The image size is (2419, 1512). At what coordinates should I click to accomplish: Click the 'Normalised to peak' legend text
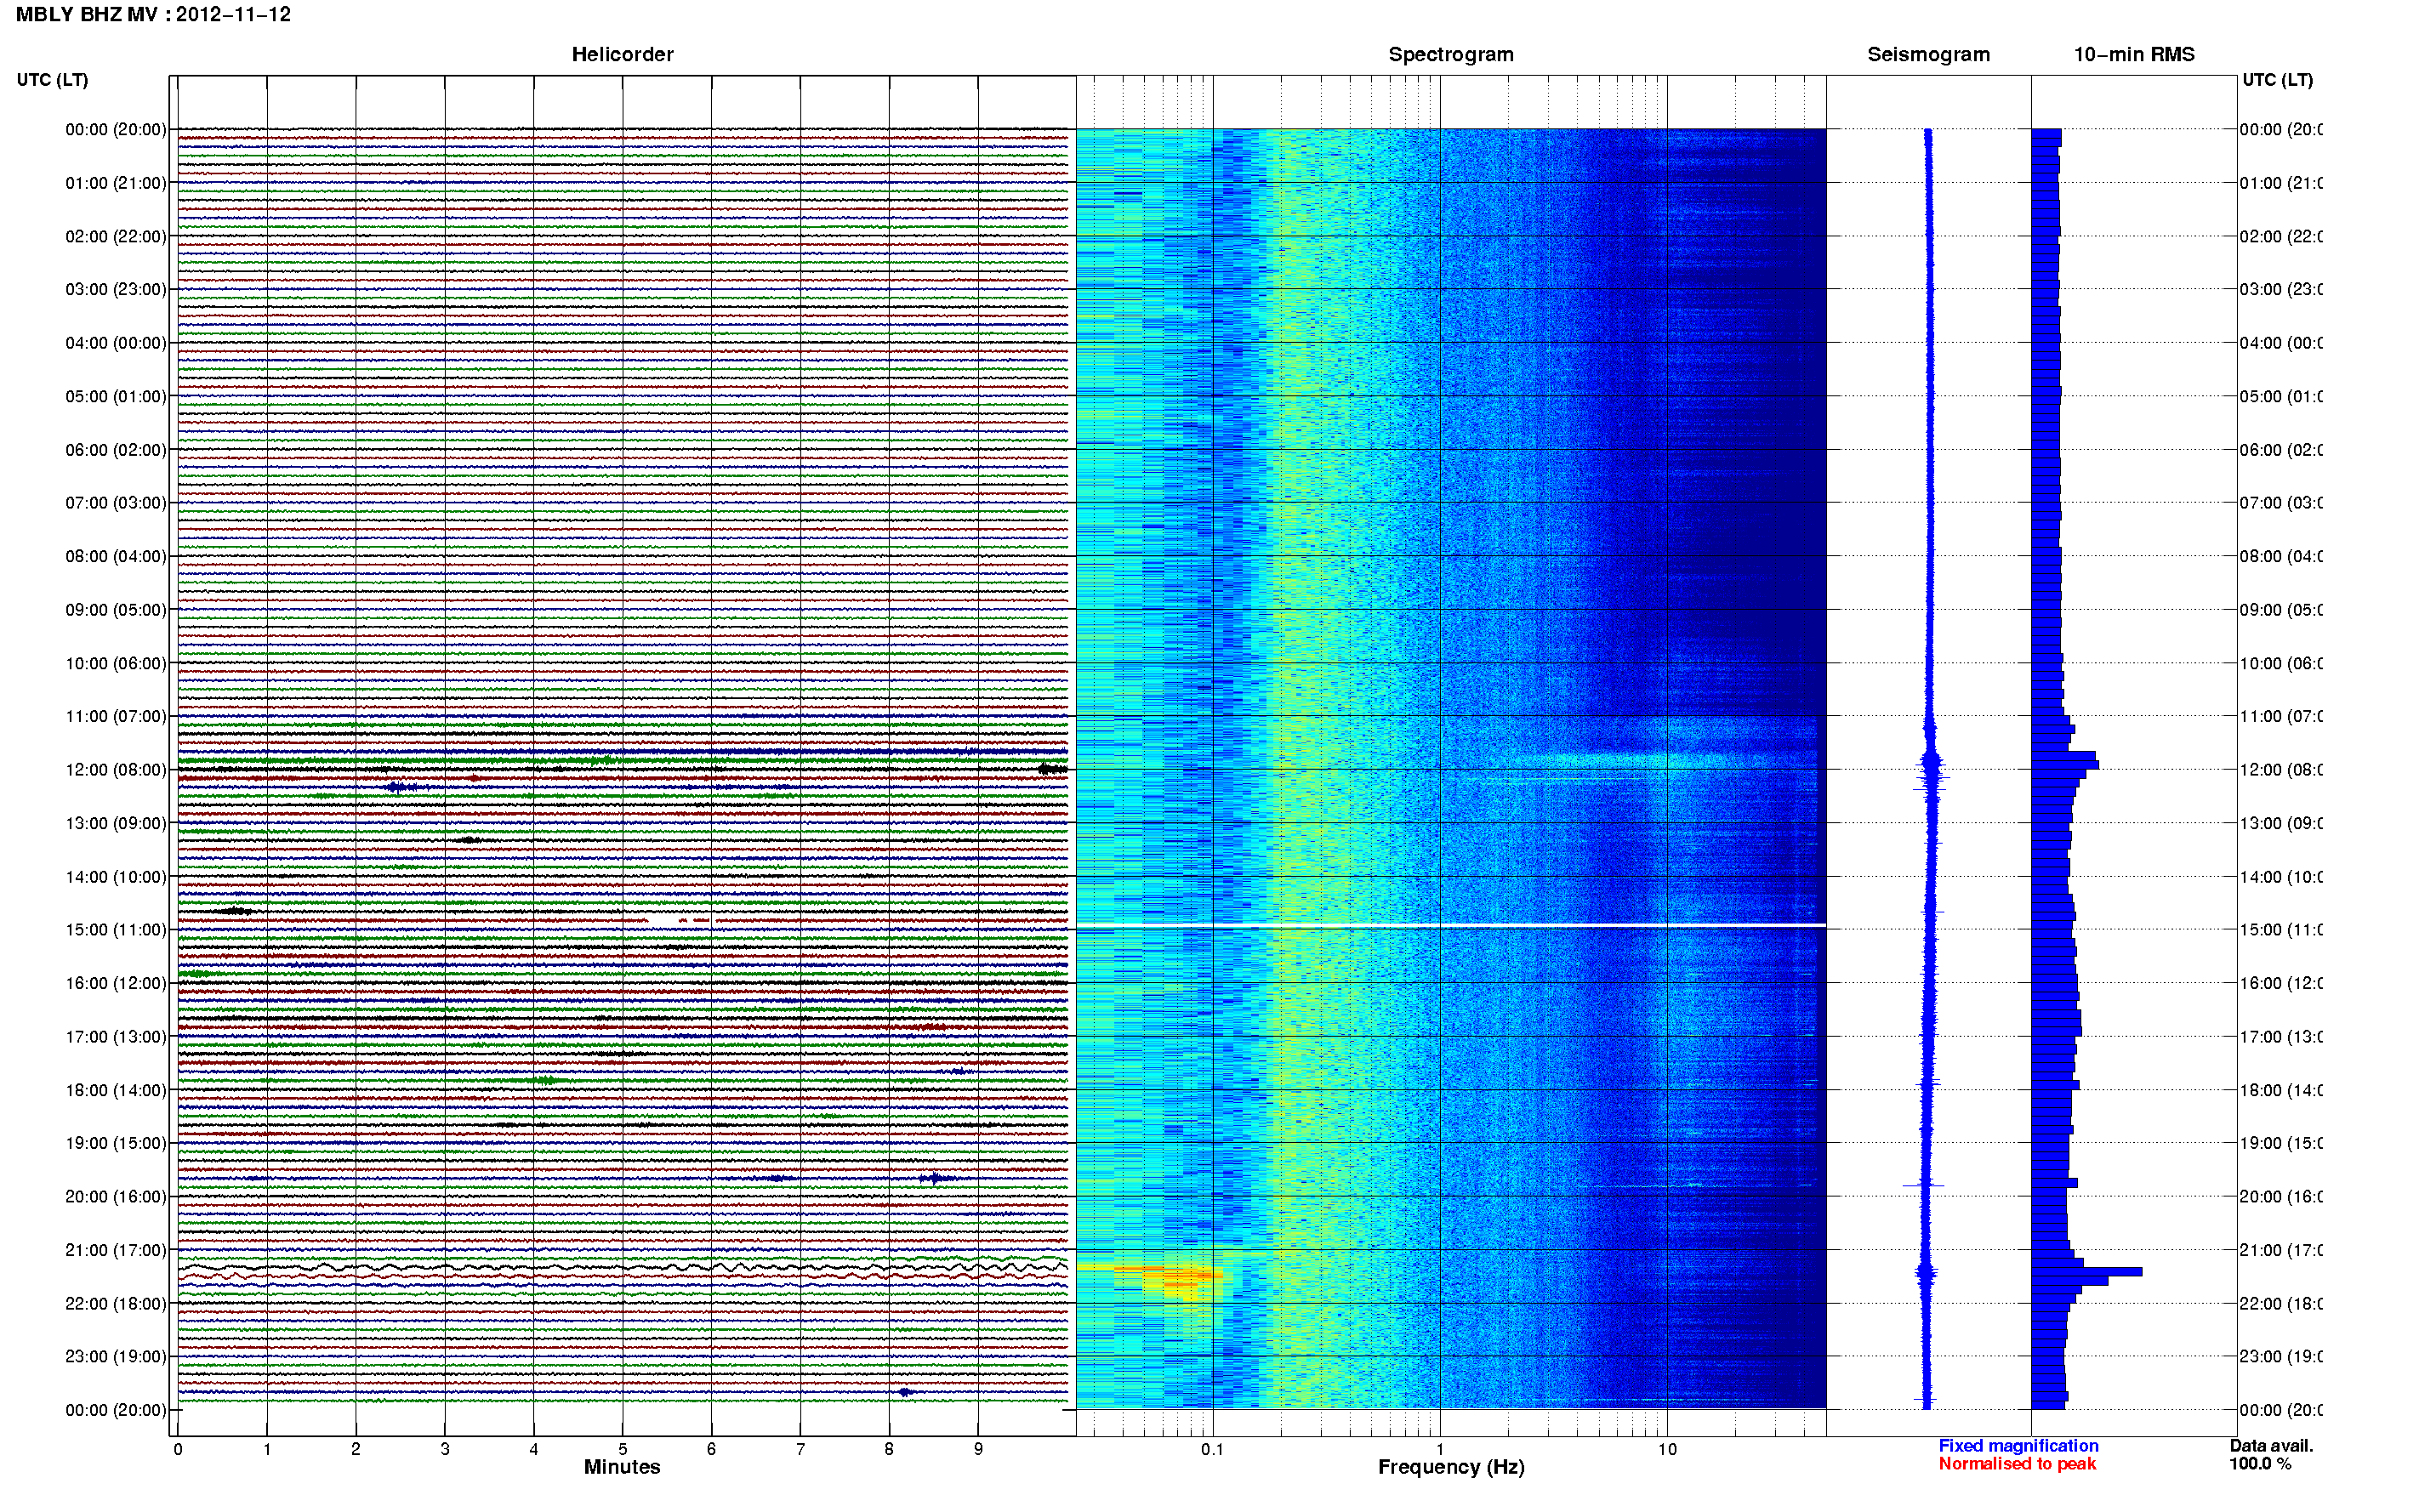[2017, 1464]
